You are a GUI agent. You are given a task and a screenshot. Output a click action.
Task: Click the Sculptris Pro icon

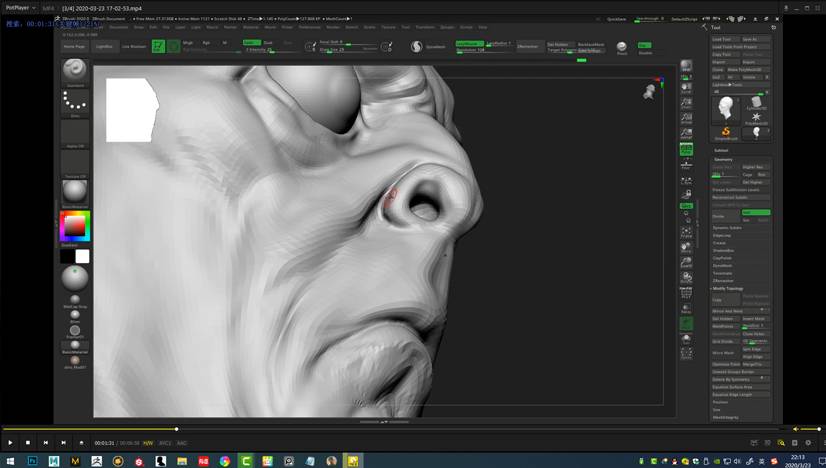[x=416, y=46]
